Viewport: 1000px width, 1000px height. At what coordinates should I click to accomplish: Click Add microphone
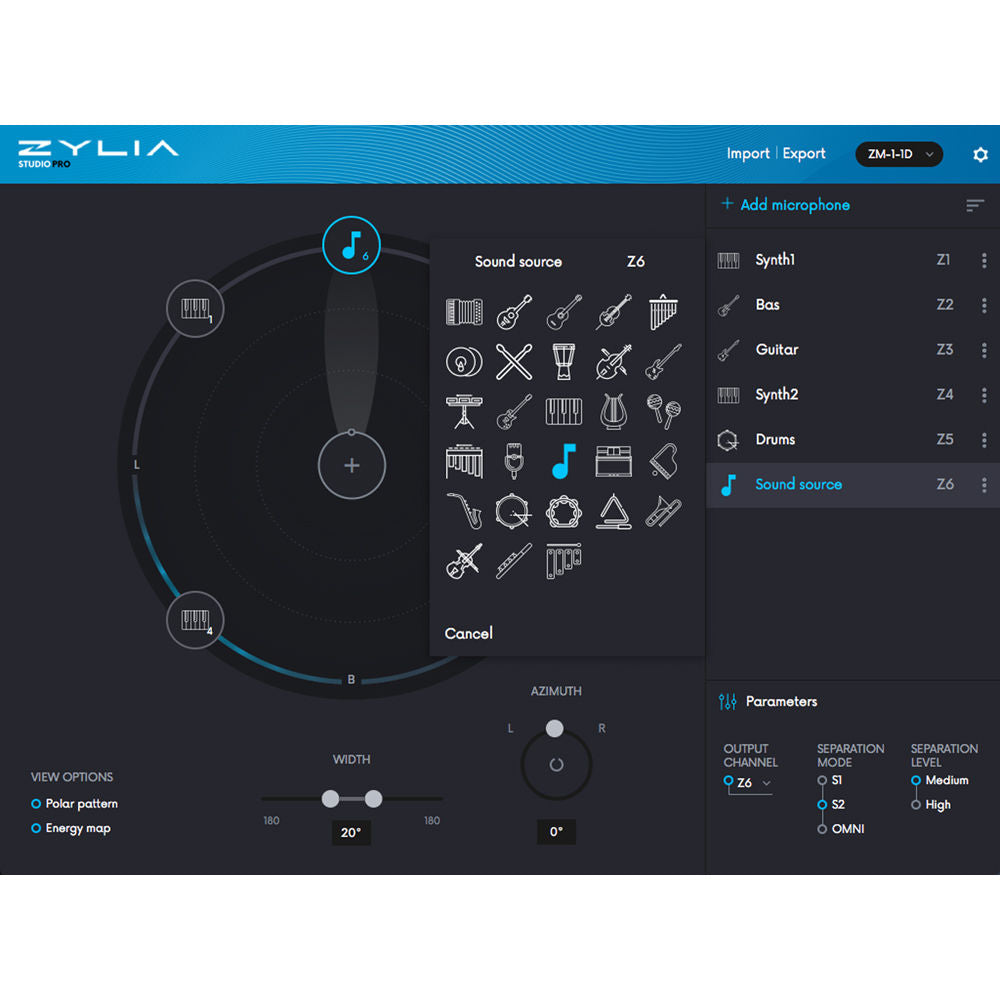pos(785,205)
